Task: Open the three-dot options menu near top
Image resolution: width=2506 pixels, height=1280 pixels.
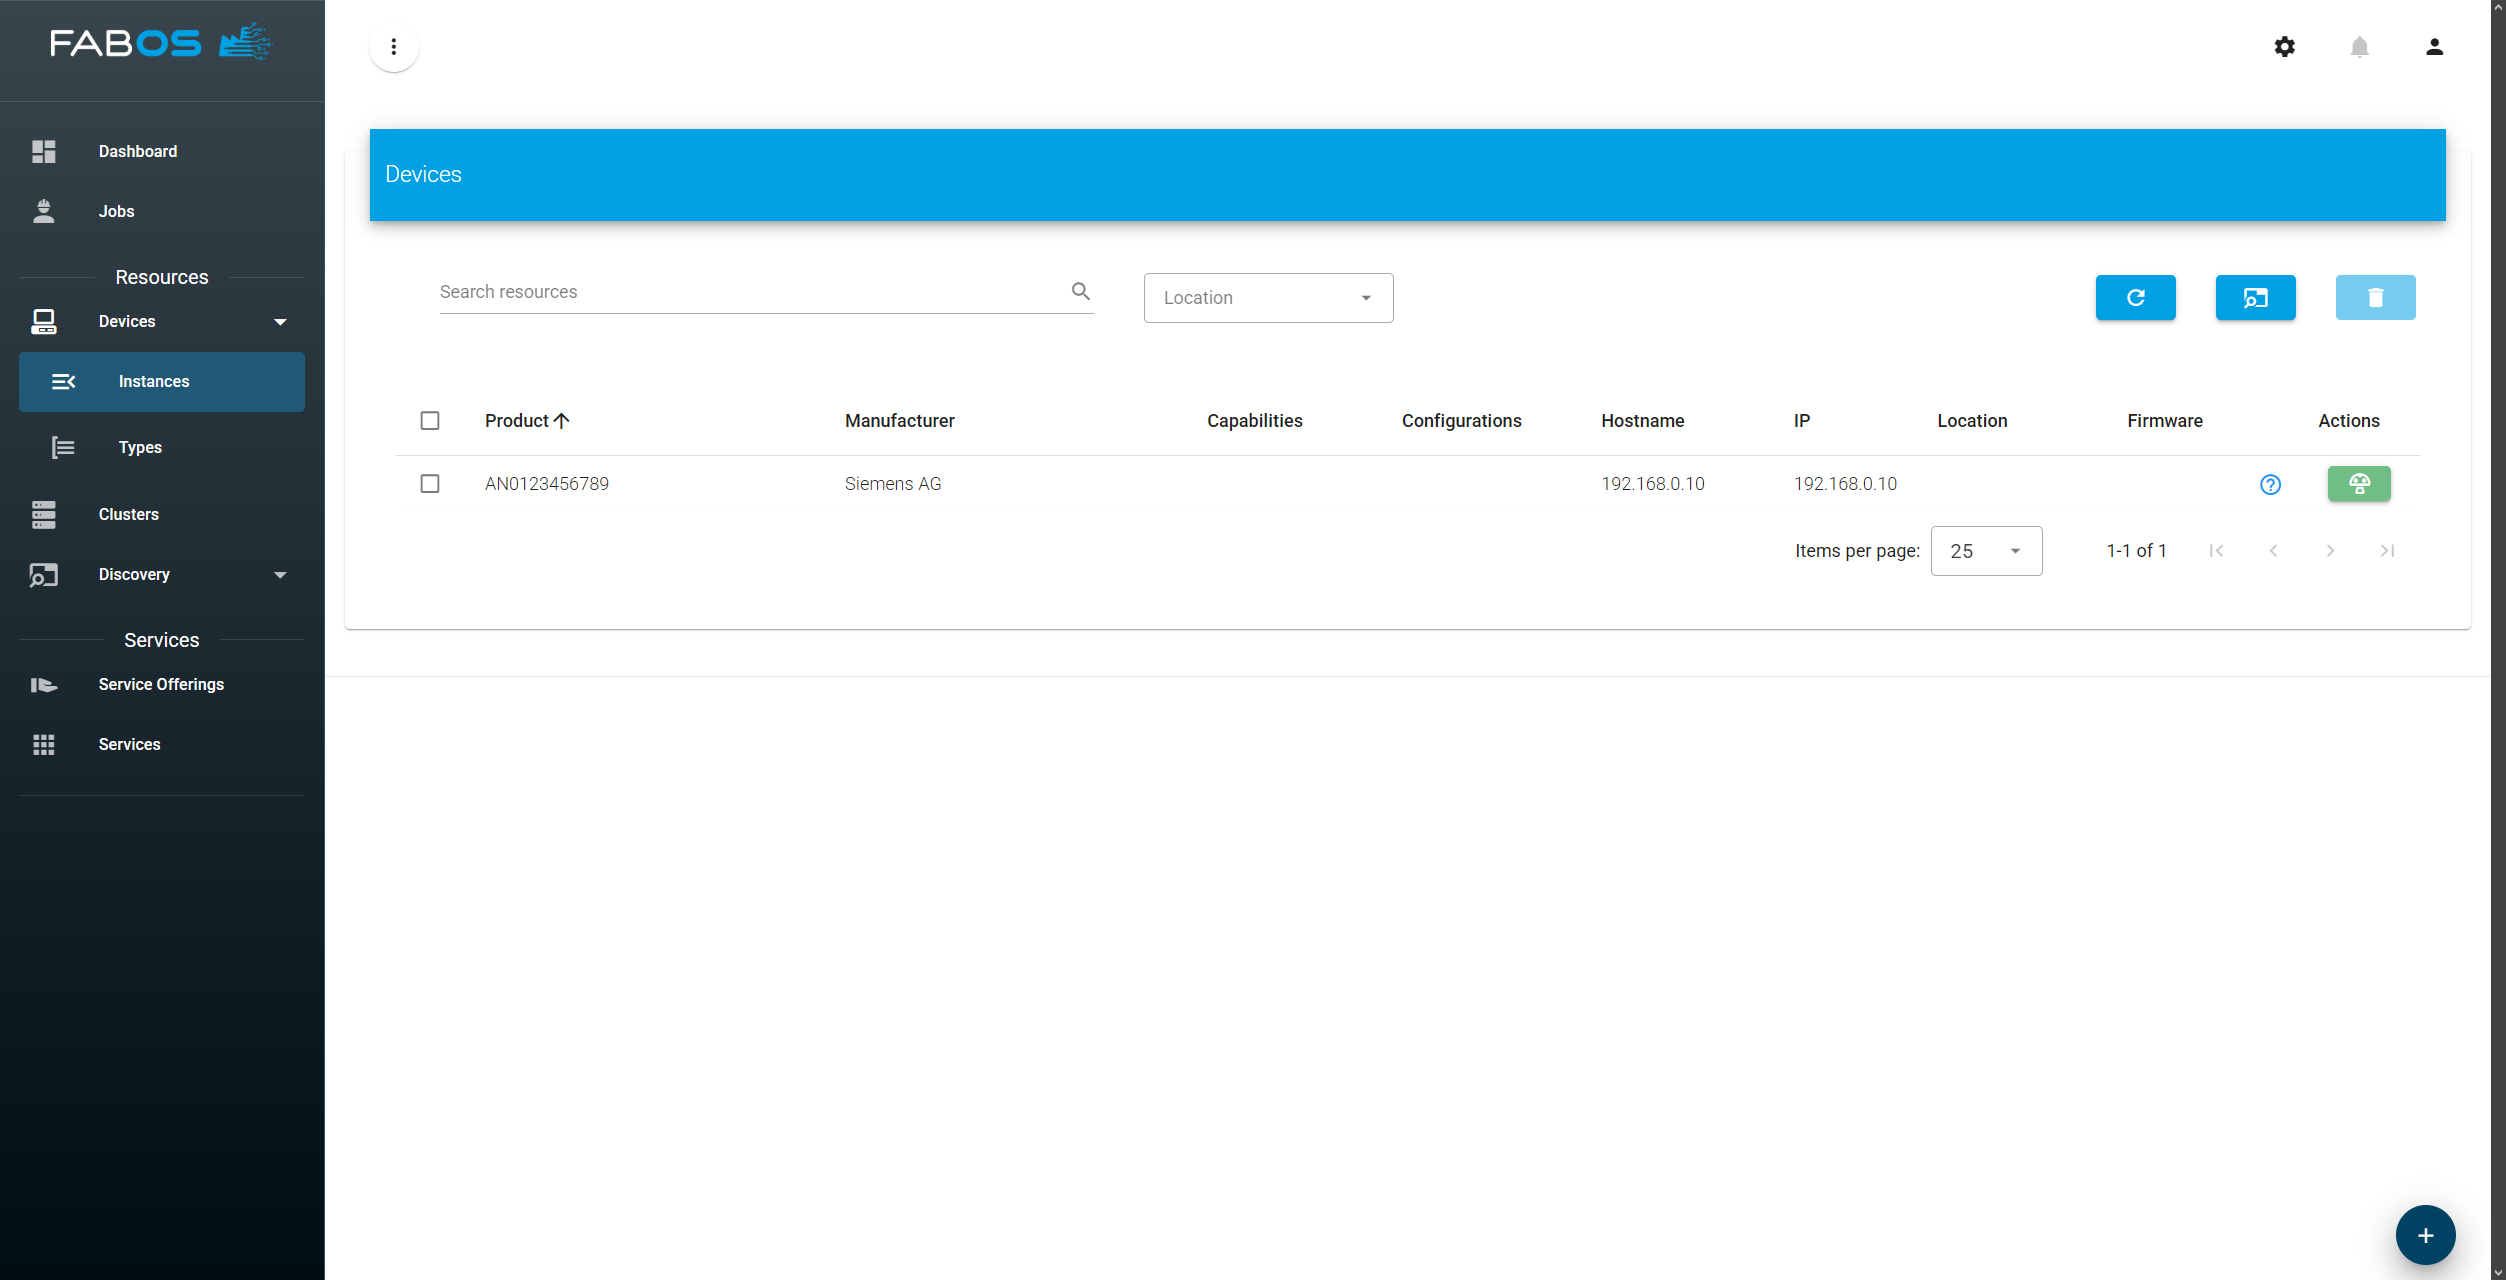Action: [393, 47]
